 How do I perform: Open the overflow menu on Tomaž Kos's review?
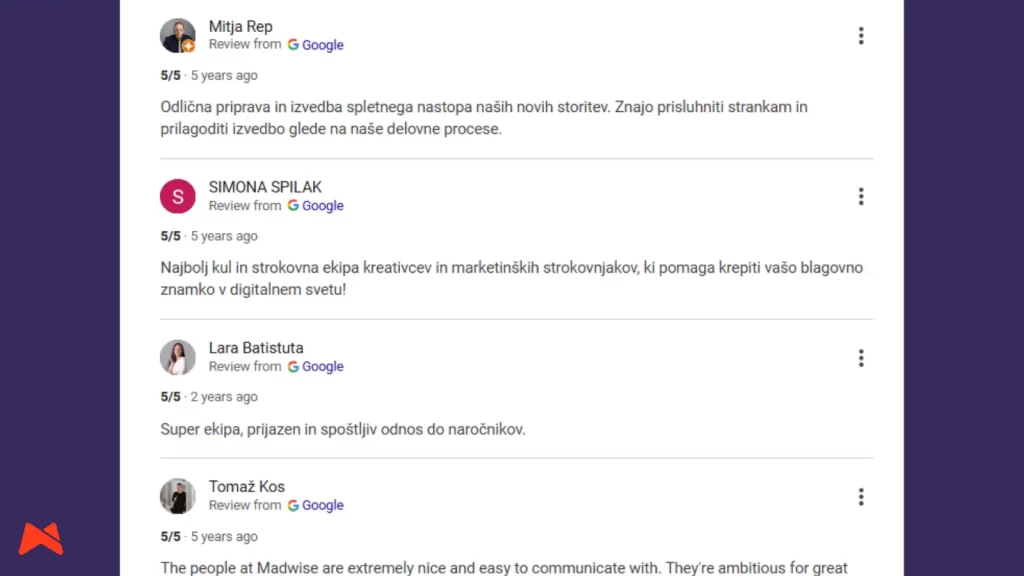861,496
